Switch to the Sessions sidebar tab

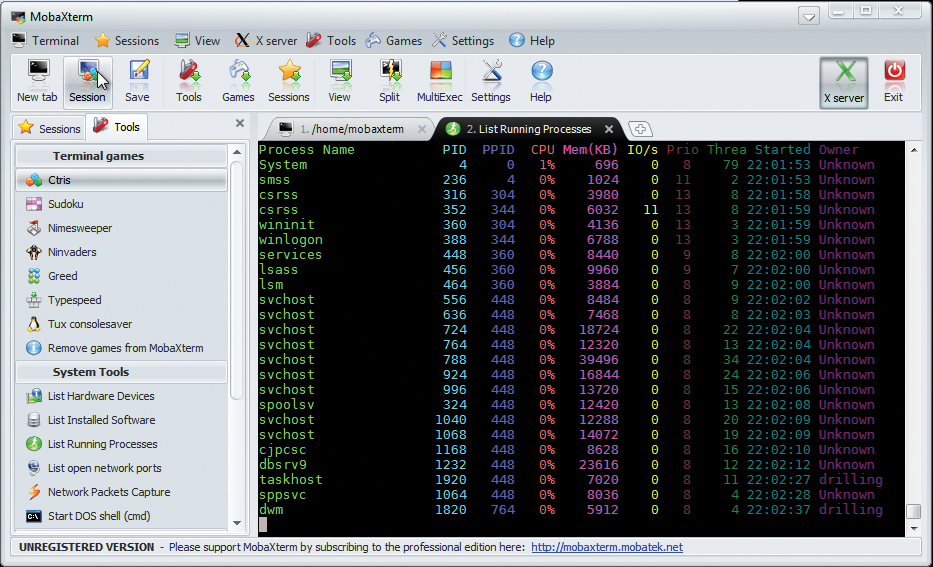tap(50, 128)
